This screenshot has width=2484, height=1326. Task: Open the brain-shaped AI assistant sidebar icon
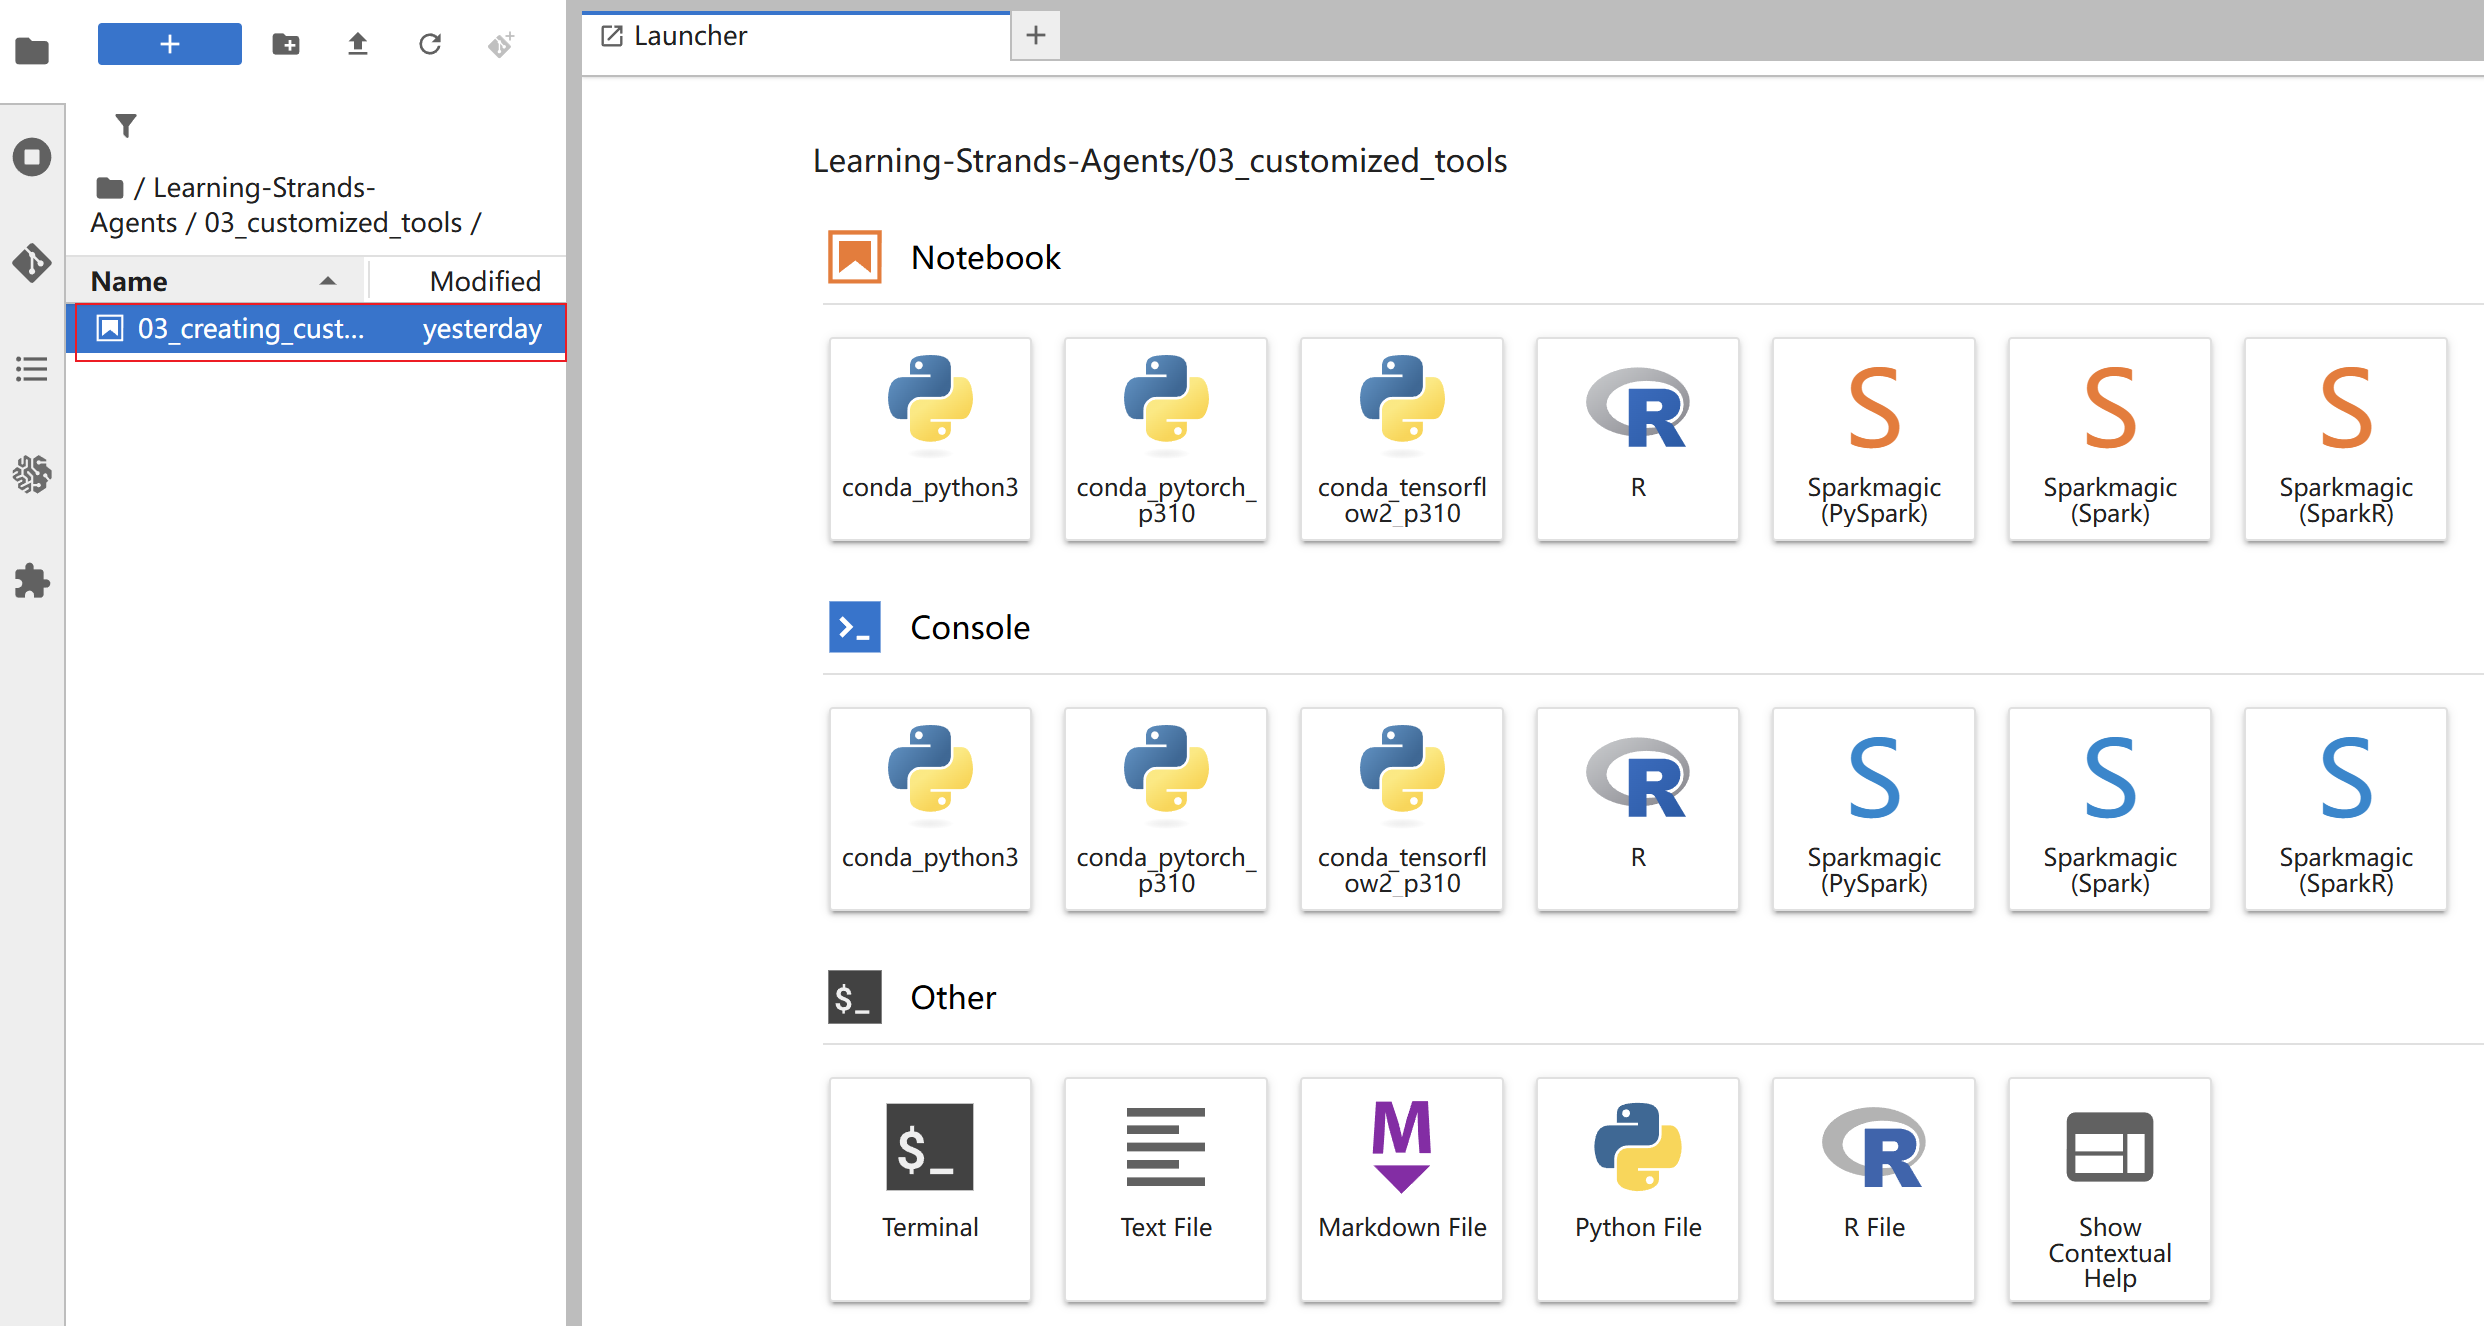point(32,475)
